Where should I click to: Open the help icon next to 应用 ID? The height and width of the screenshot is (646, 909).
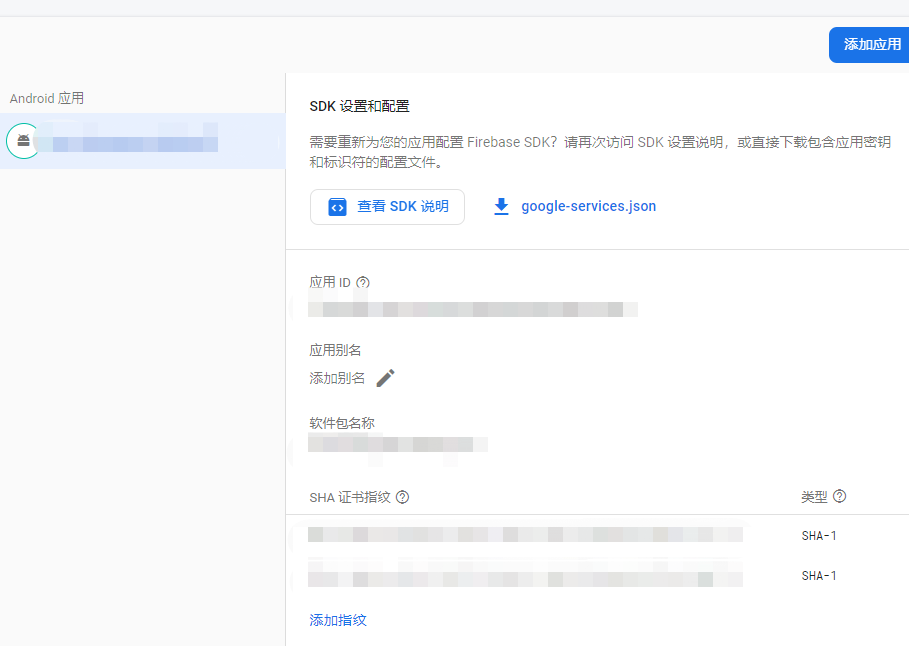pyautogui.click(x=362, y=282)
